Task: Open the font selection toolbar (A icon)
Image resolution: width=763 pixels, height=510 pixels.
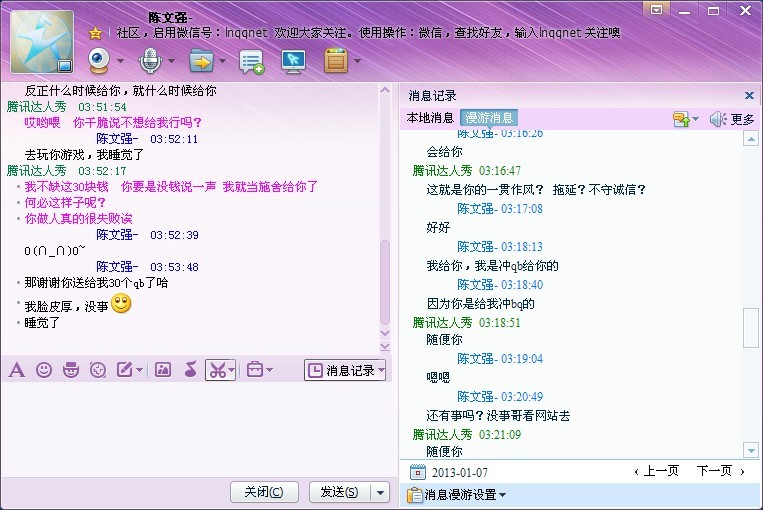Action: tap(17, 370)
